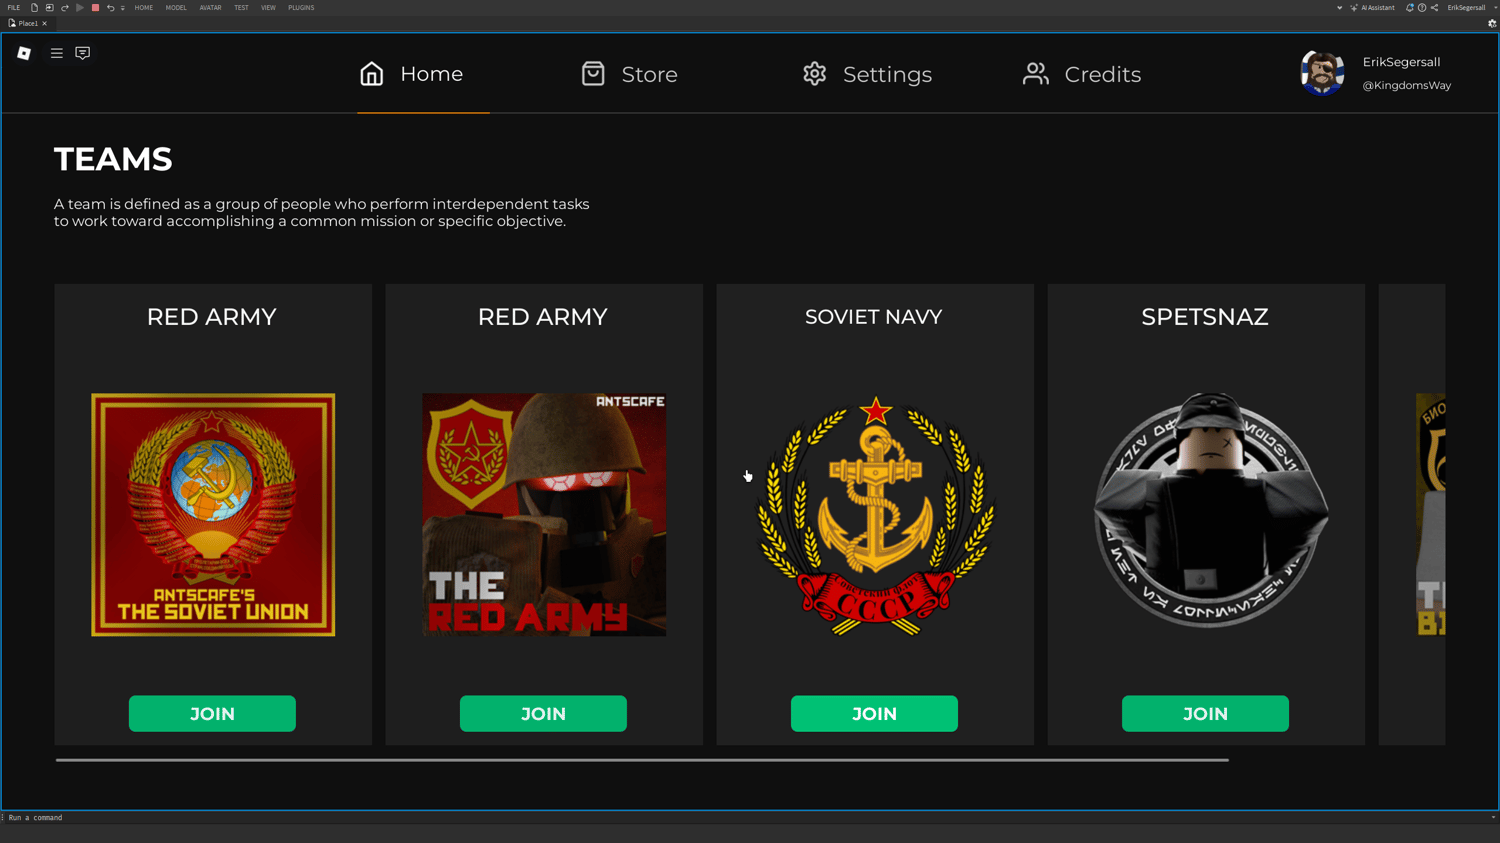
Task: Click The Red Army soldier thumbnail
Action: pyautogui.click(x=544, y=515)
